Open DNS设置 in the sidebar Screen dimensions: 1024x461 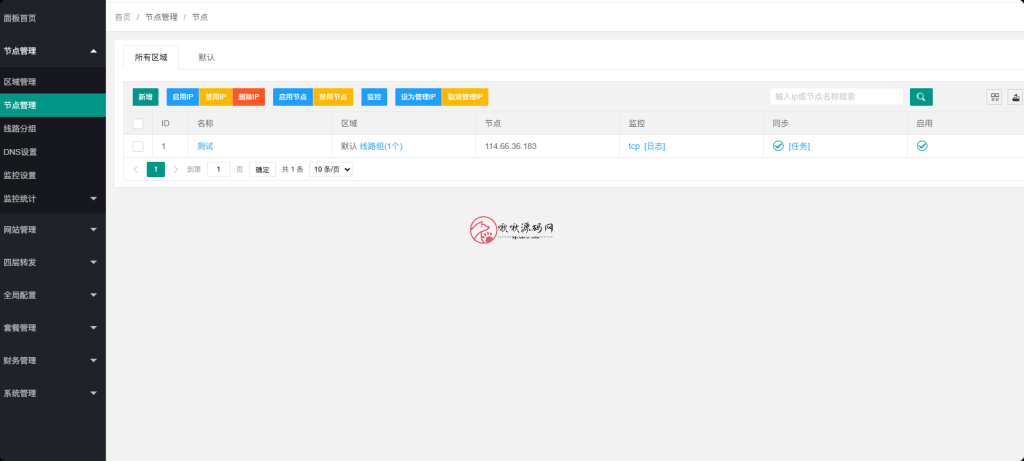(53, 152)
